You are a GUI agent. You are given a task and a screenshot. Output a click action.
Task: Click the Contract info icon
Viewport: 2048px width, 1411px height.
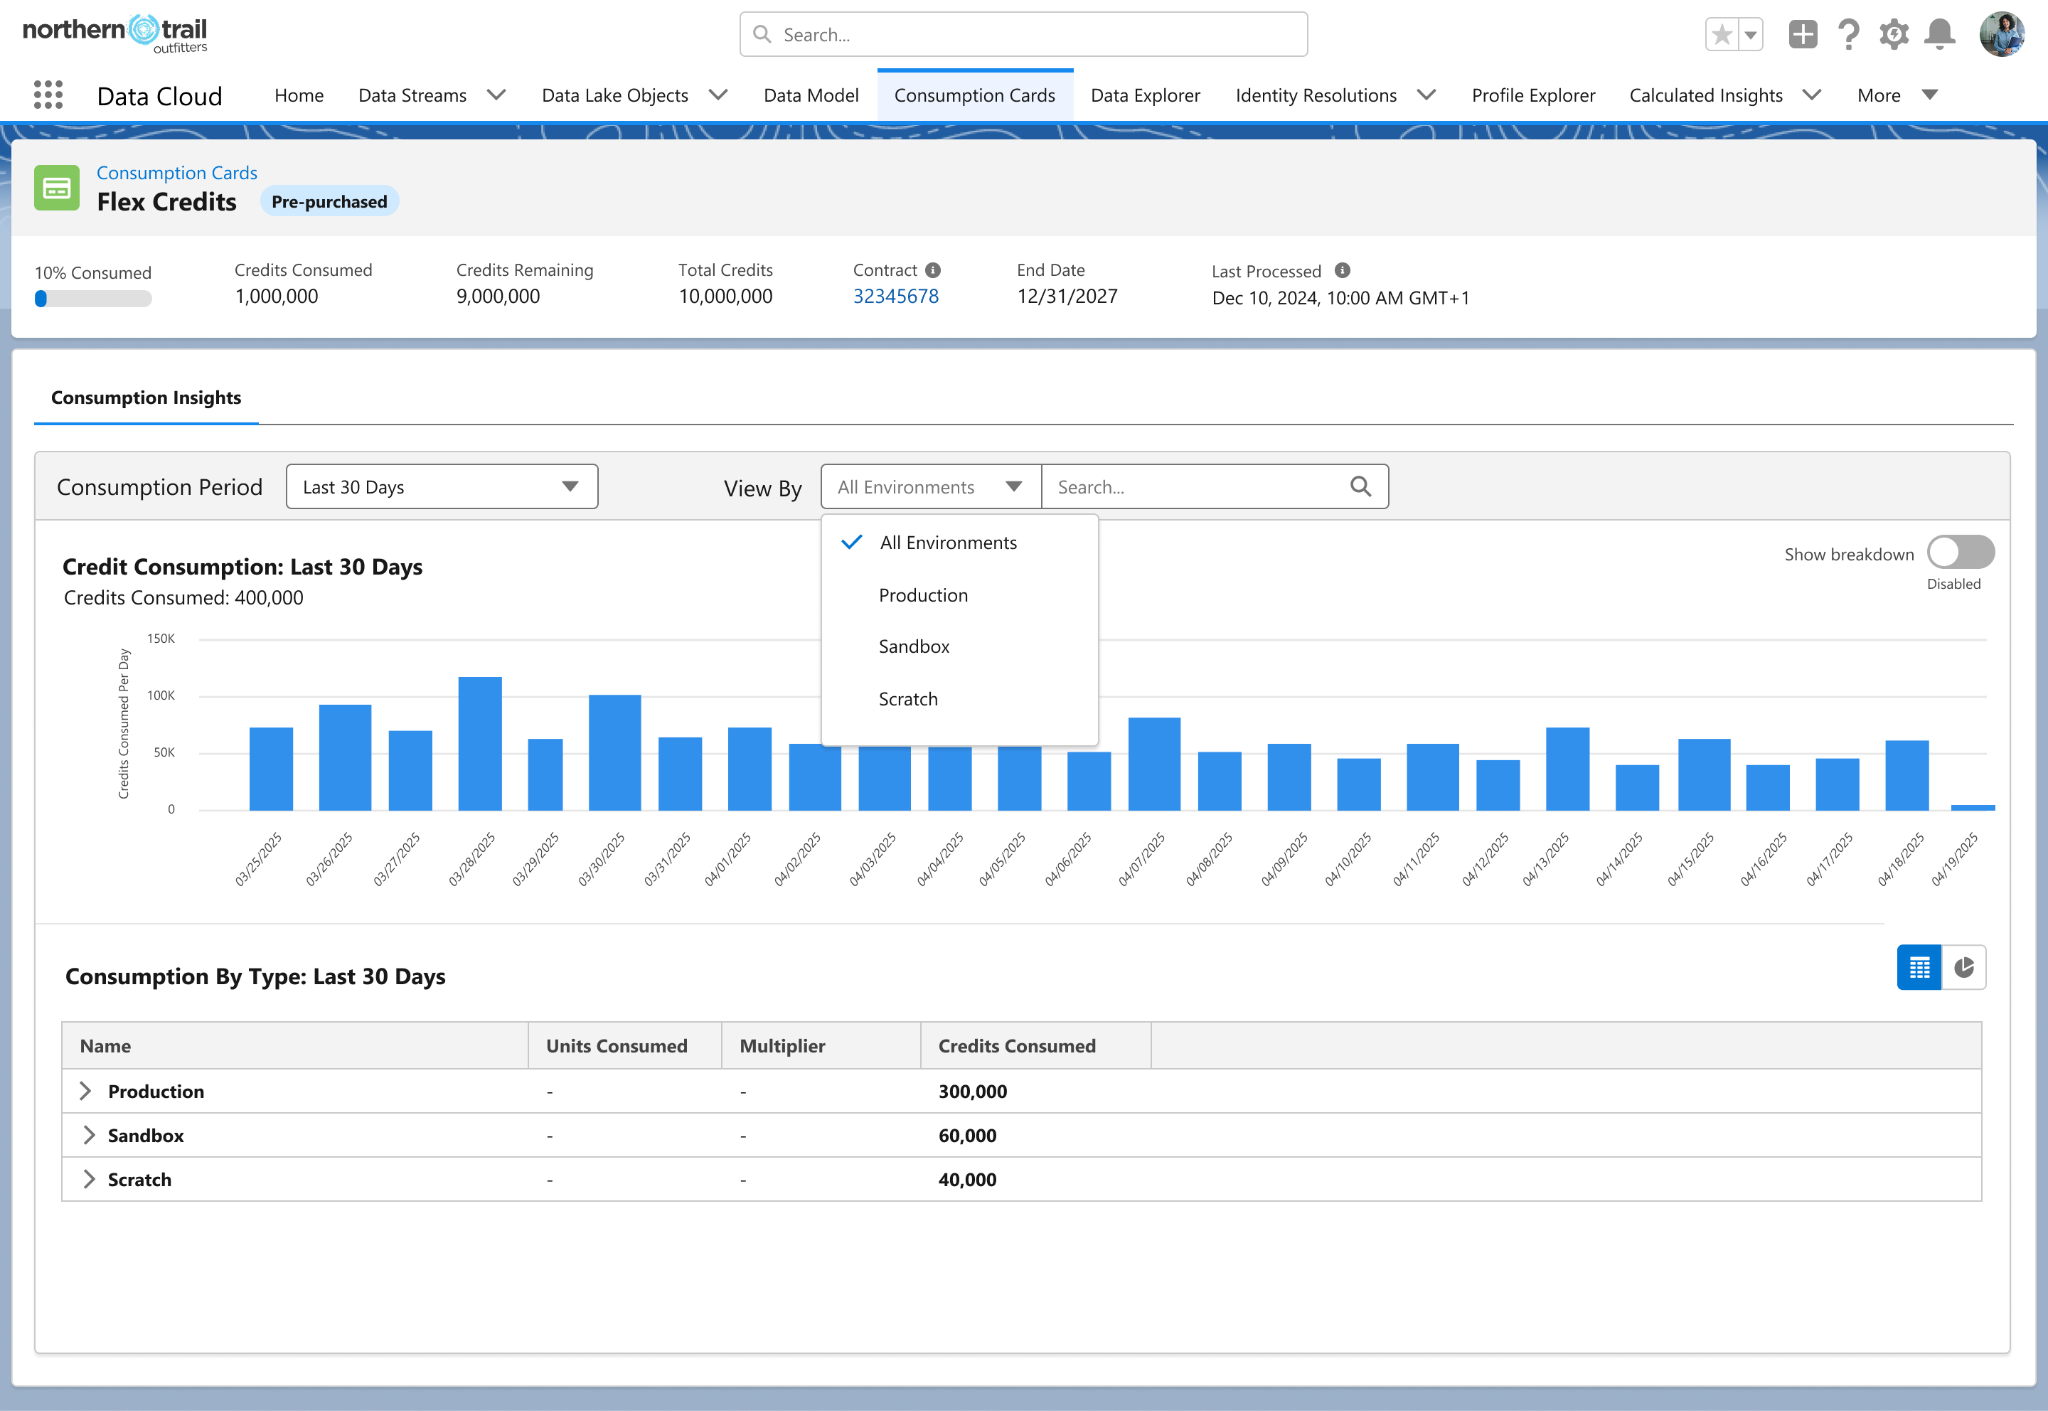(933, 270)
